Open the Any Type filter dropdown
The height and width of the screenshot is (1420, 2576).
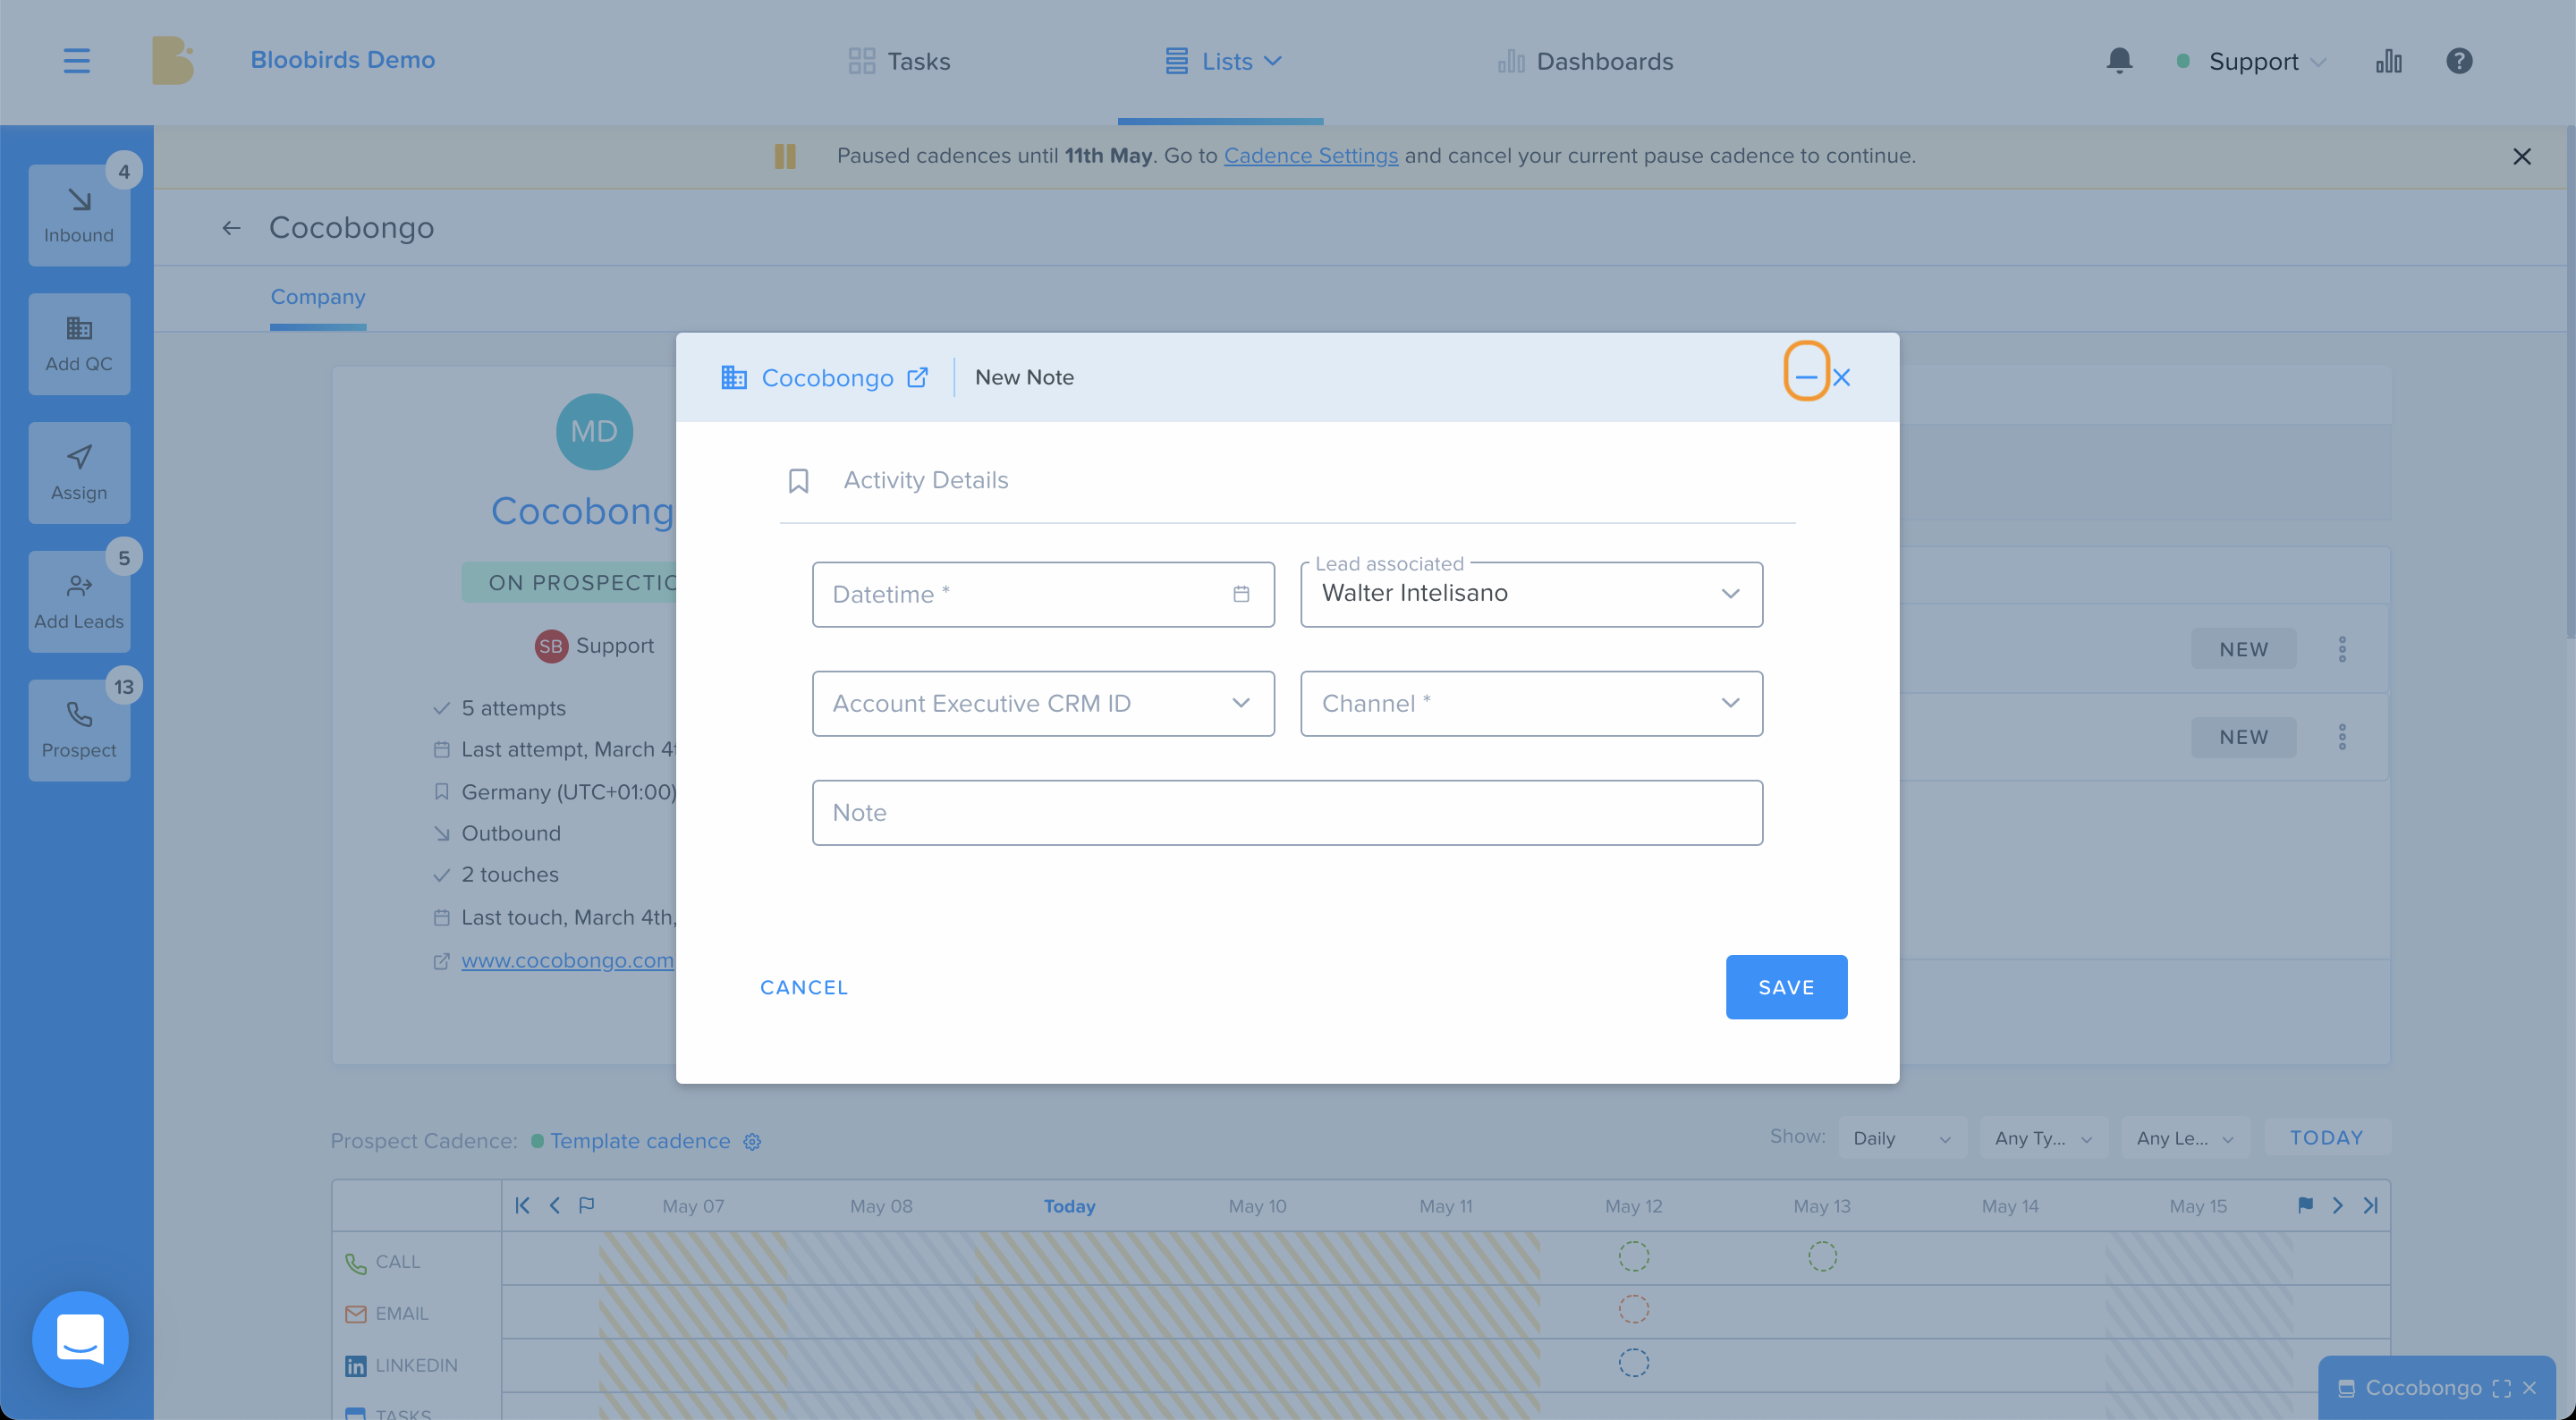[2043, 1138]
